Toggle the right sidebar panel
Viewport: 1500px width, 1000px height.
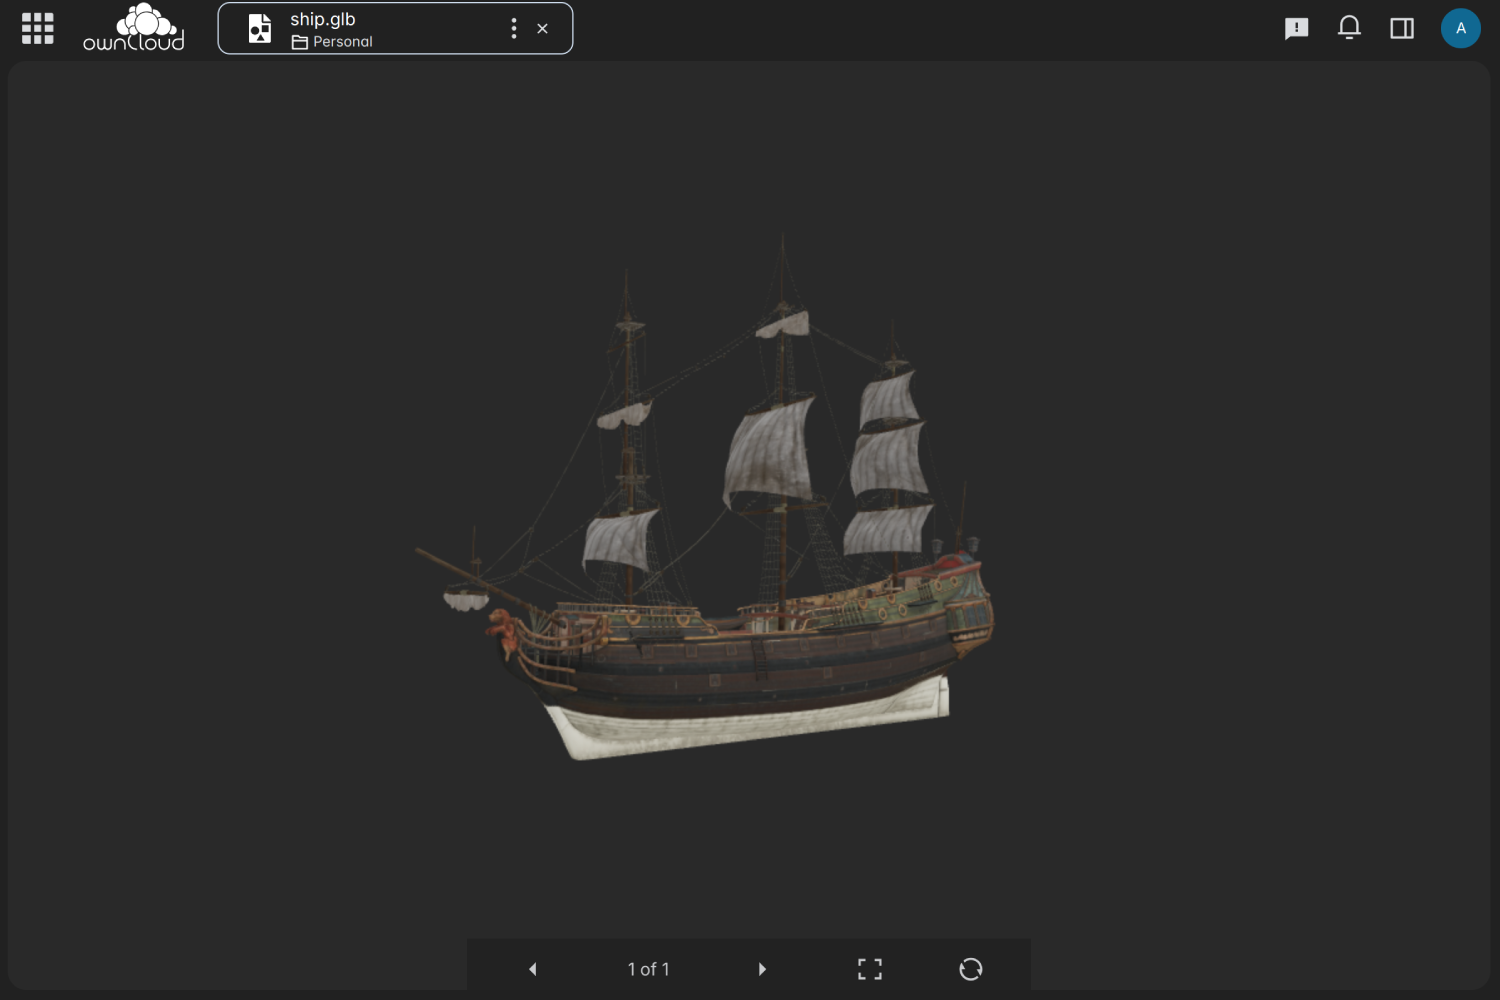tap(1402, 28)
